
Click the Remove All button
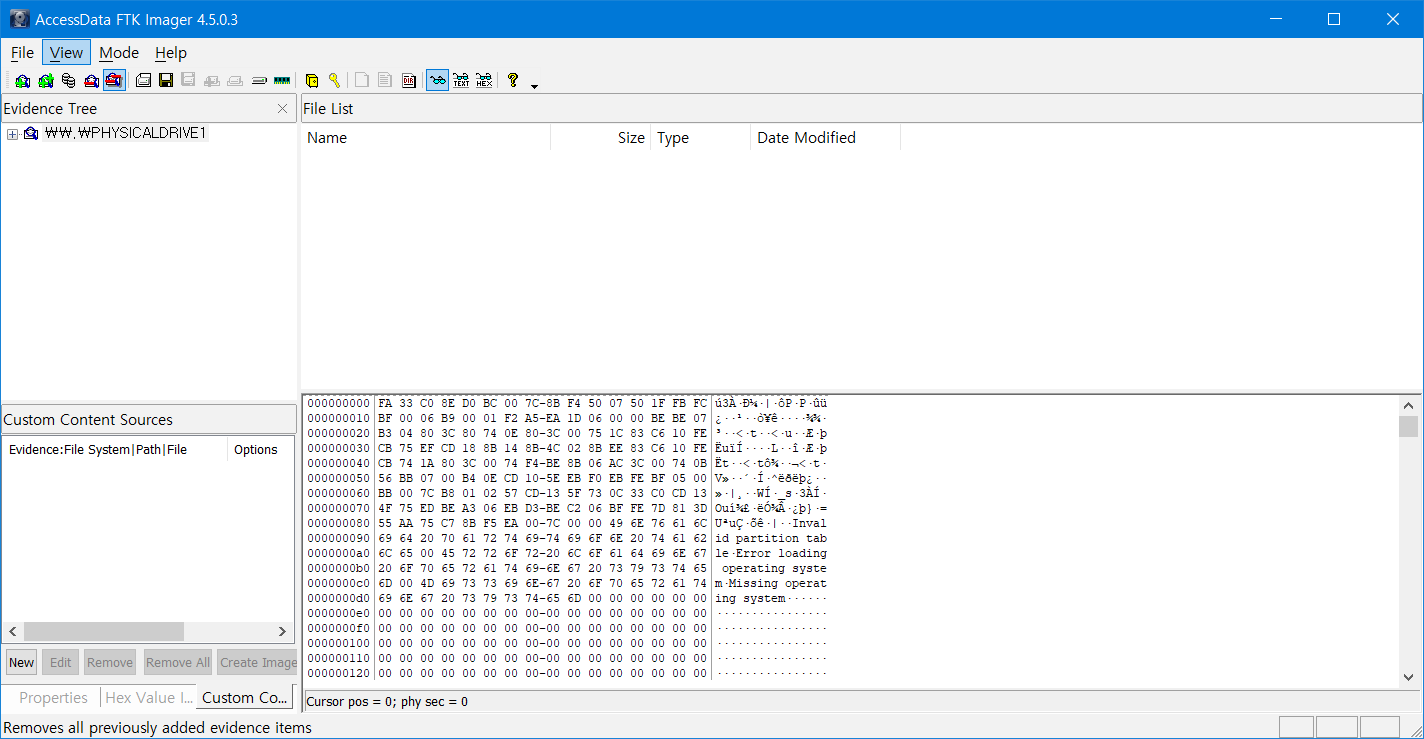(x=177, y=662)
